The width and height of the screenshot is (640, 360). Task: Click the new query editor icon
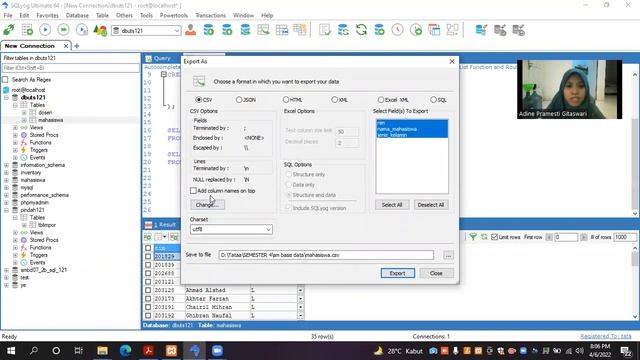(27, 30)
